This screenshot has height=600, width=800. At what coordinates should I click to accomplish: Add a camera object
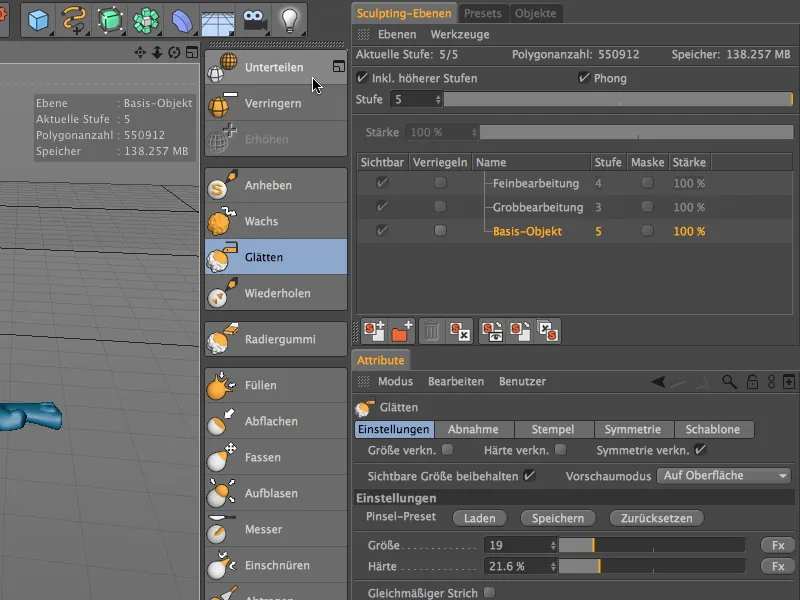click(x=254, y=21)
